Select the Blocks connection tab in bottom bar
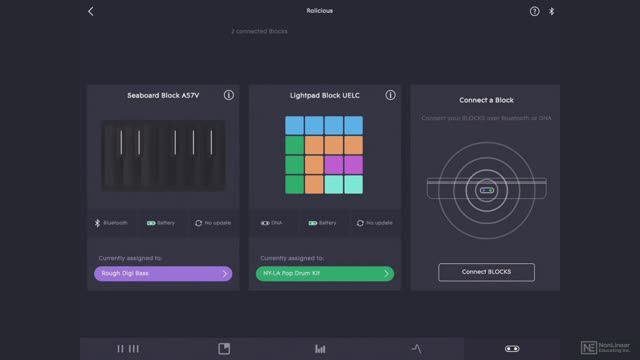640x360 pixels. click(512, 349)
